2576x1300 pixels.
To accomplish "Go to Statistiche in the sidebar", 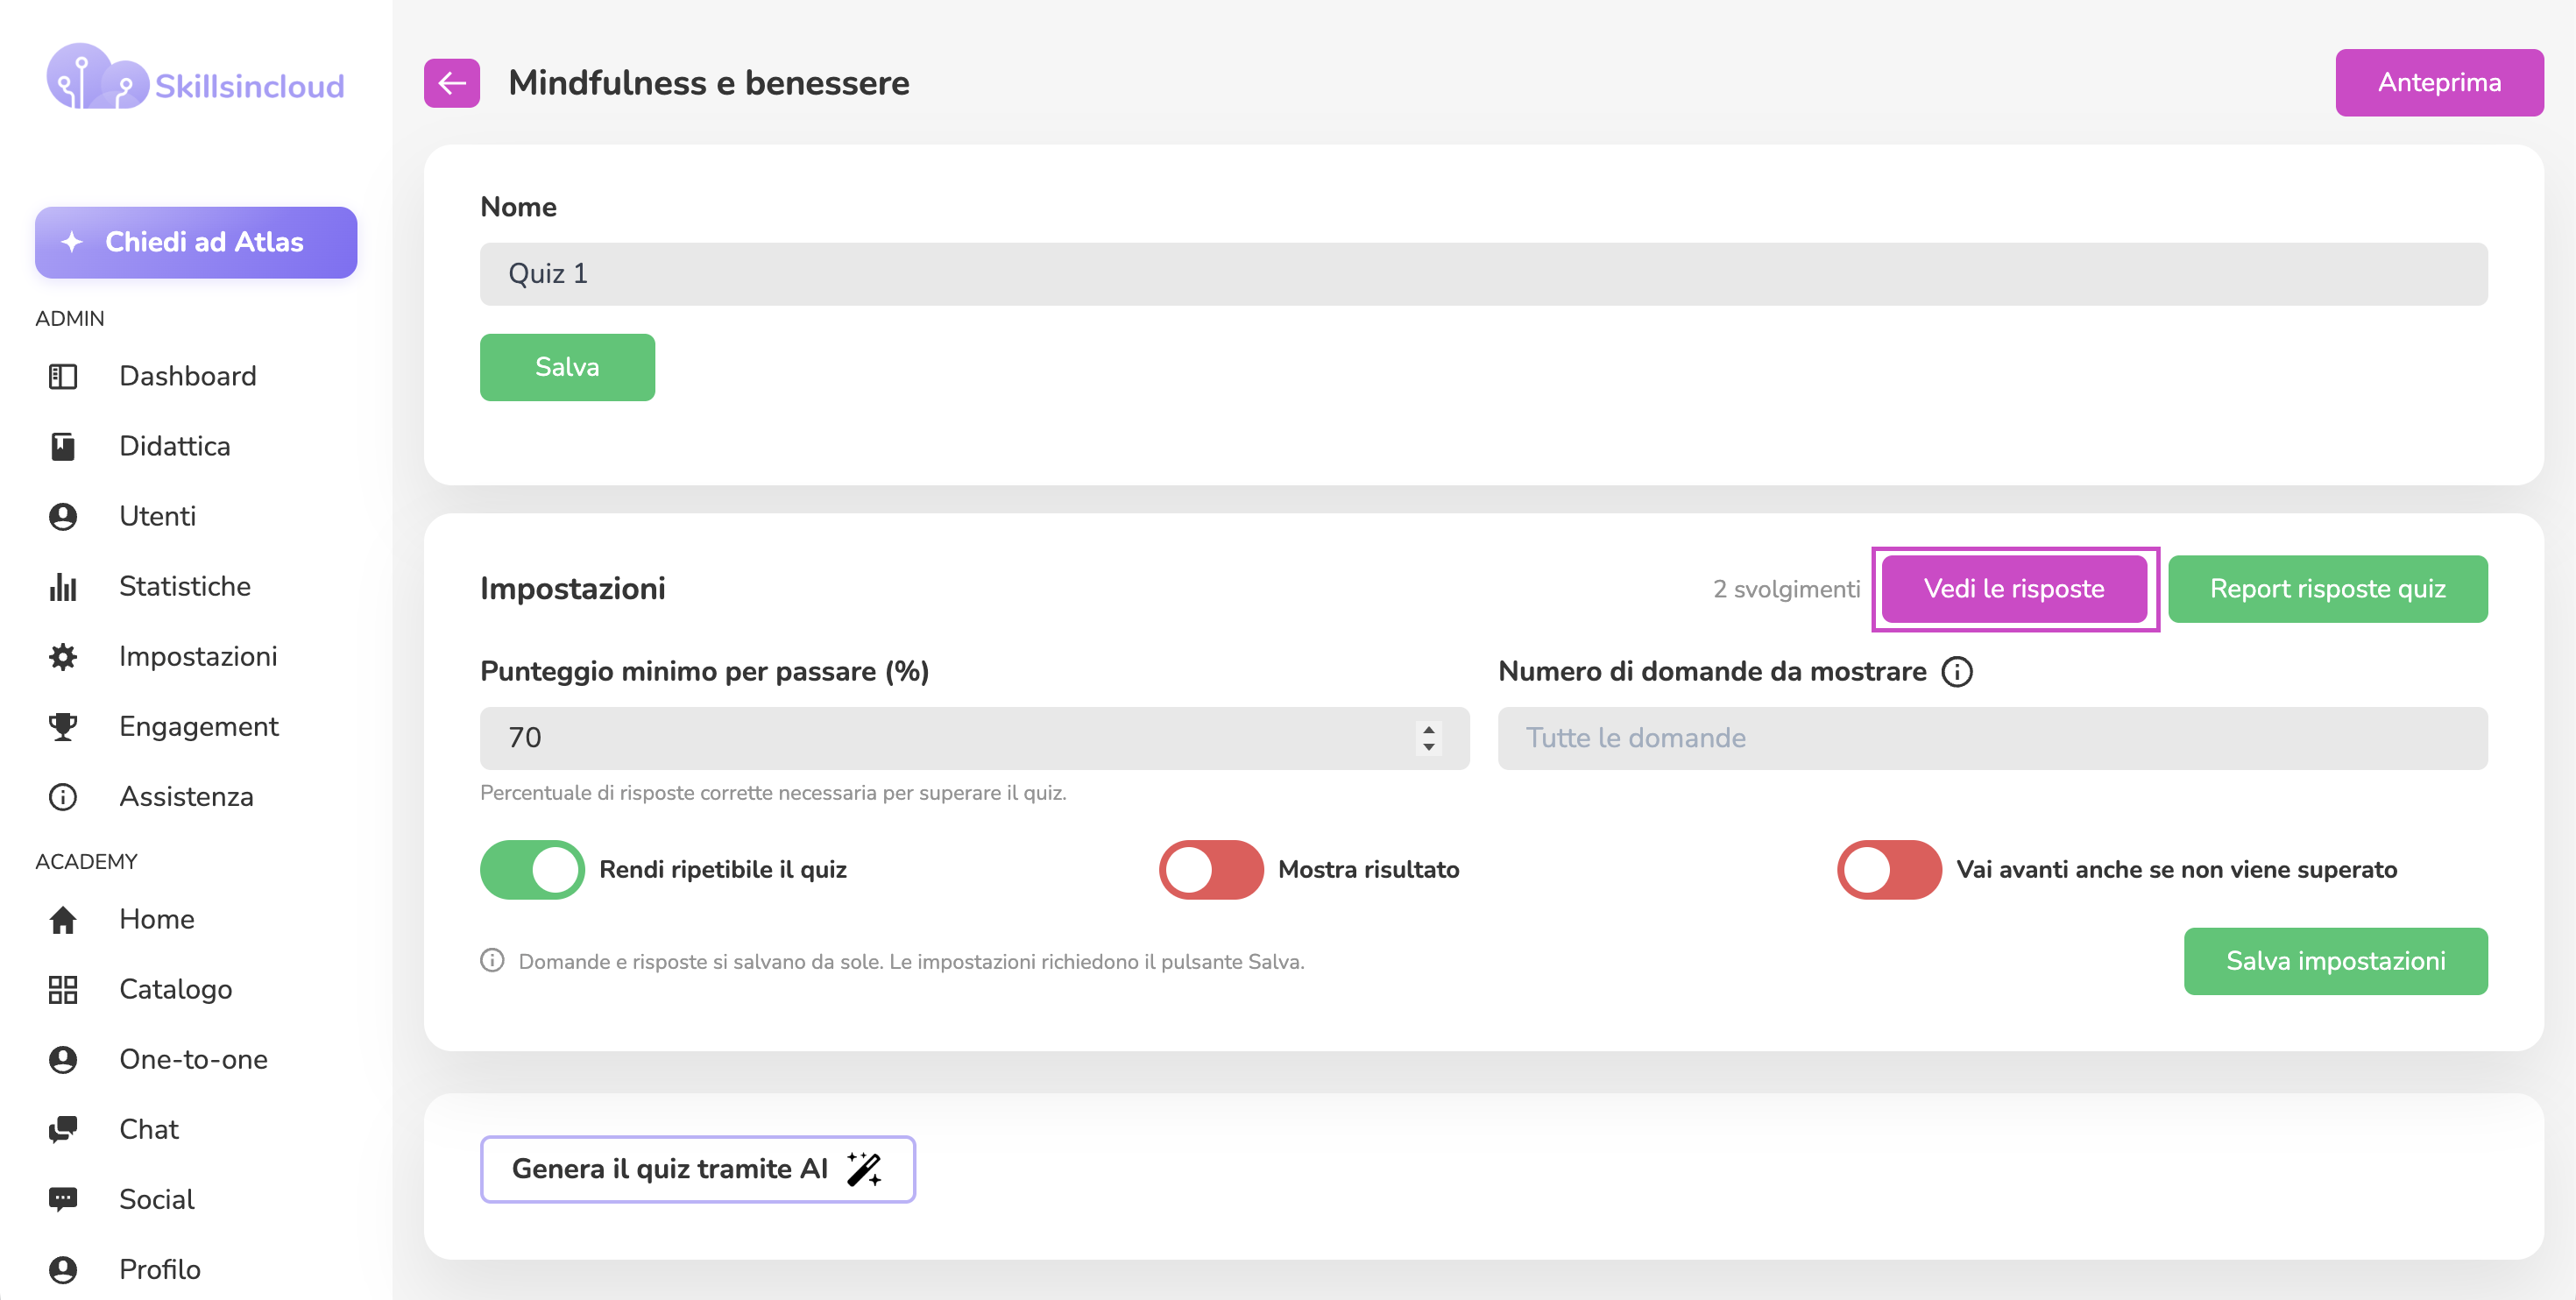I will pyautogui.click(x=185, y=586).
